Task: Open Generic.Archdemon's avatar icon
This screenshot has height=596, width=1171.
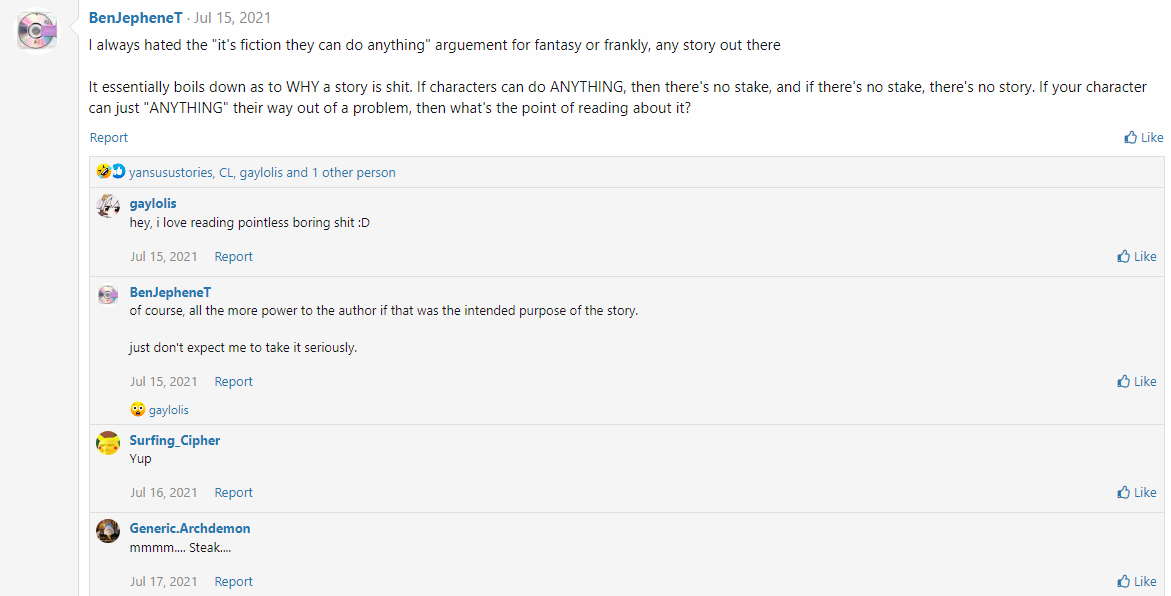Action: (x=108, y=531)
